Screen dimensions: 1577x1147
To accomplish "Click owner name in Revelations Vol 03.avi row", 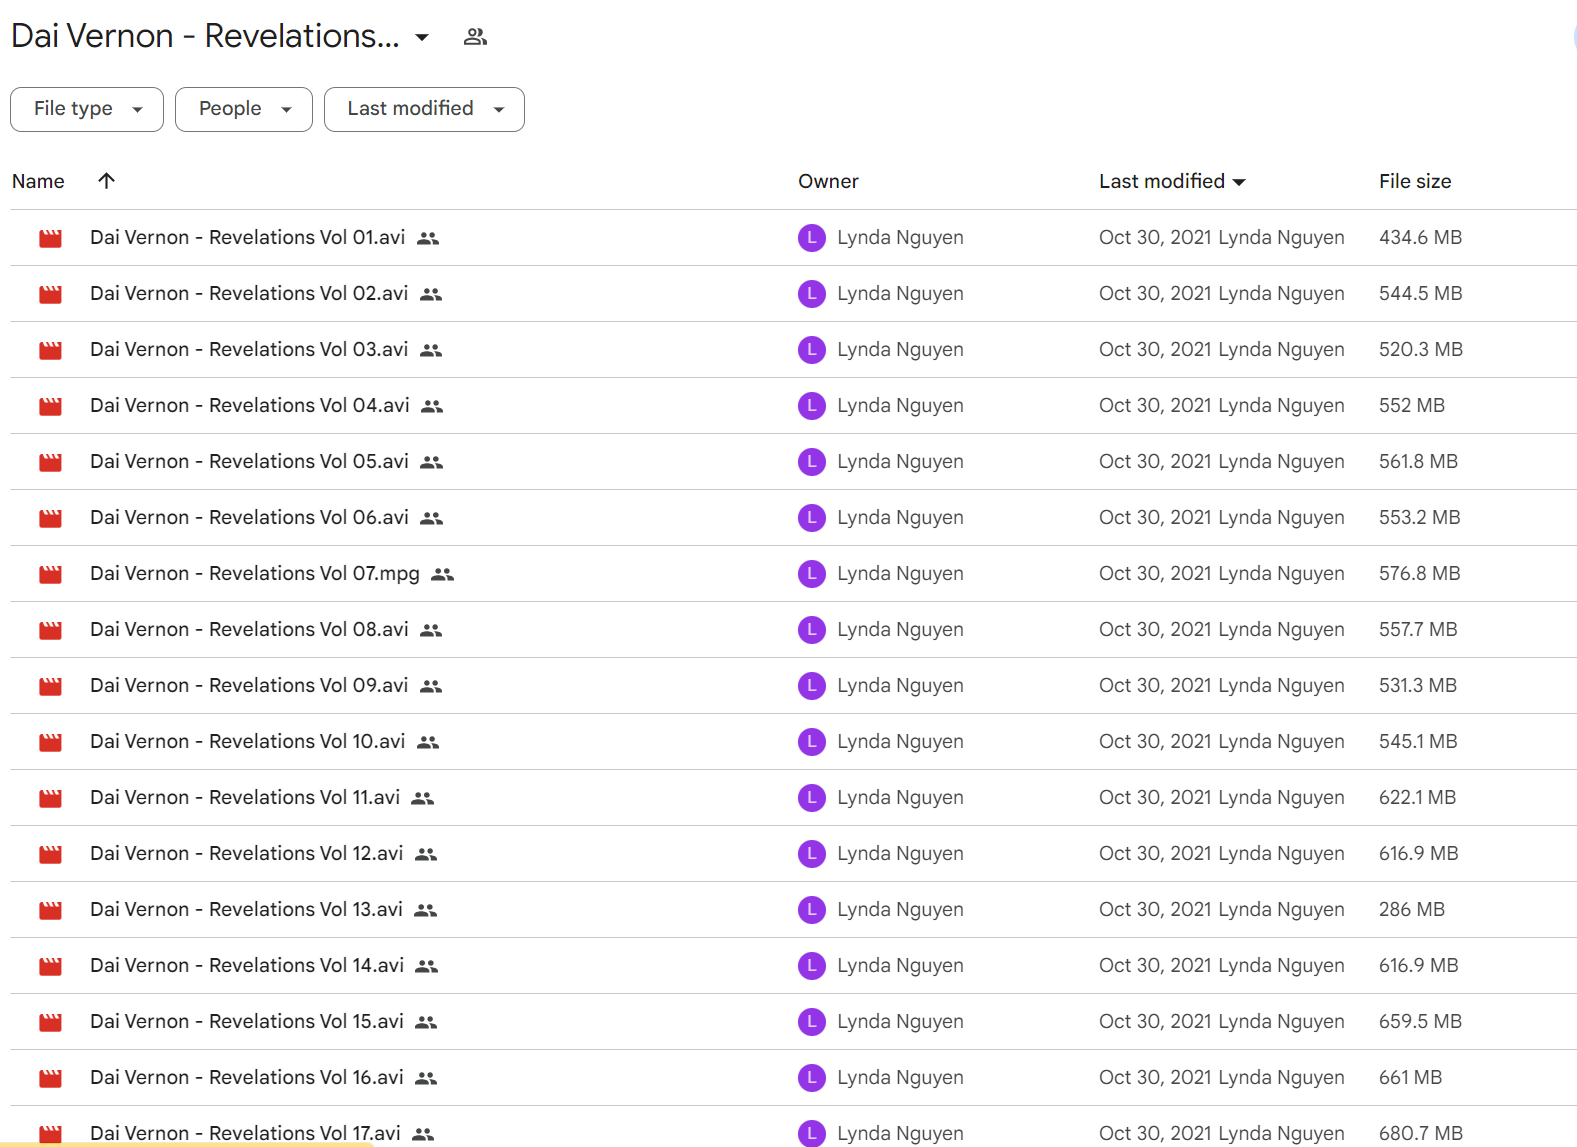I will [900, 350].
